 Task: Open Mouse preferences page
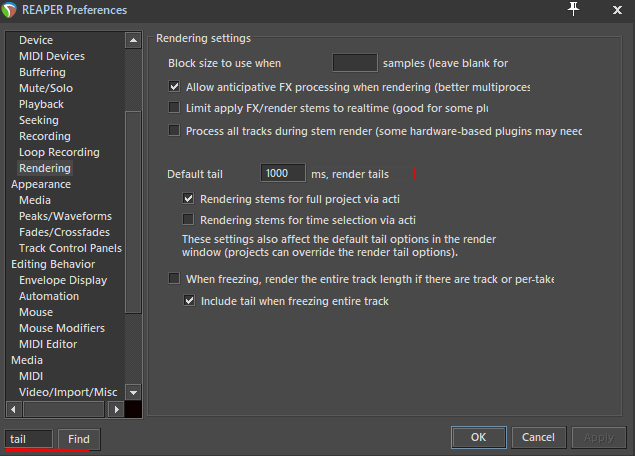coord(36,312)
